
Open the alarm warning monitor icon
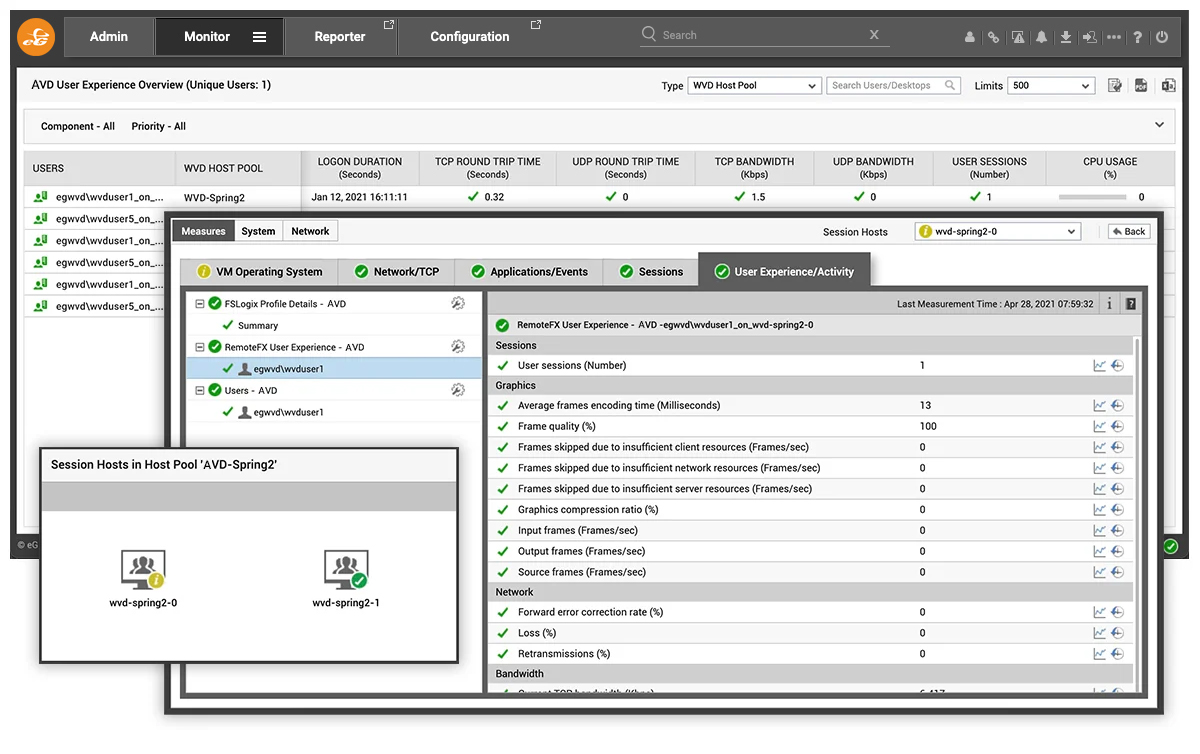pos(1018,37)
